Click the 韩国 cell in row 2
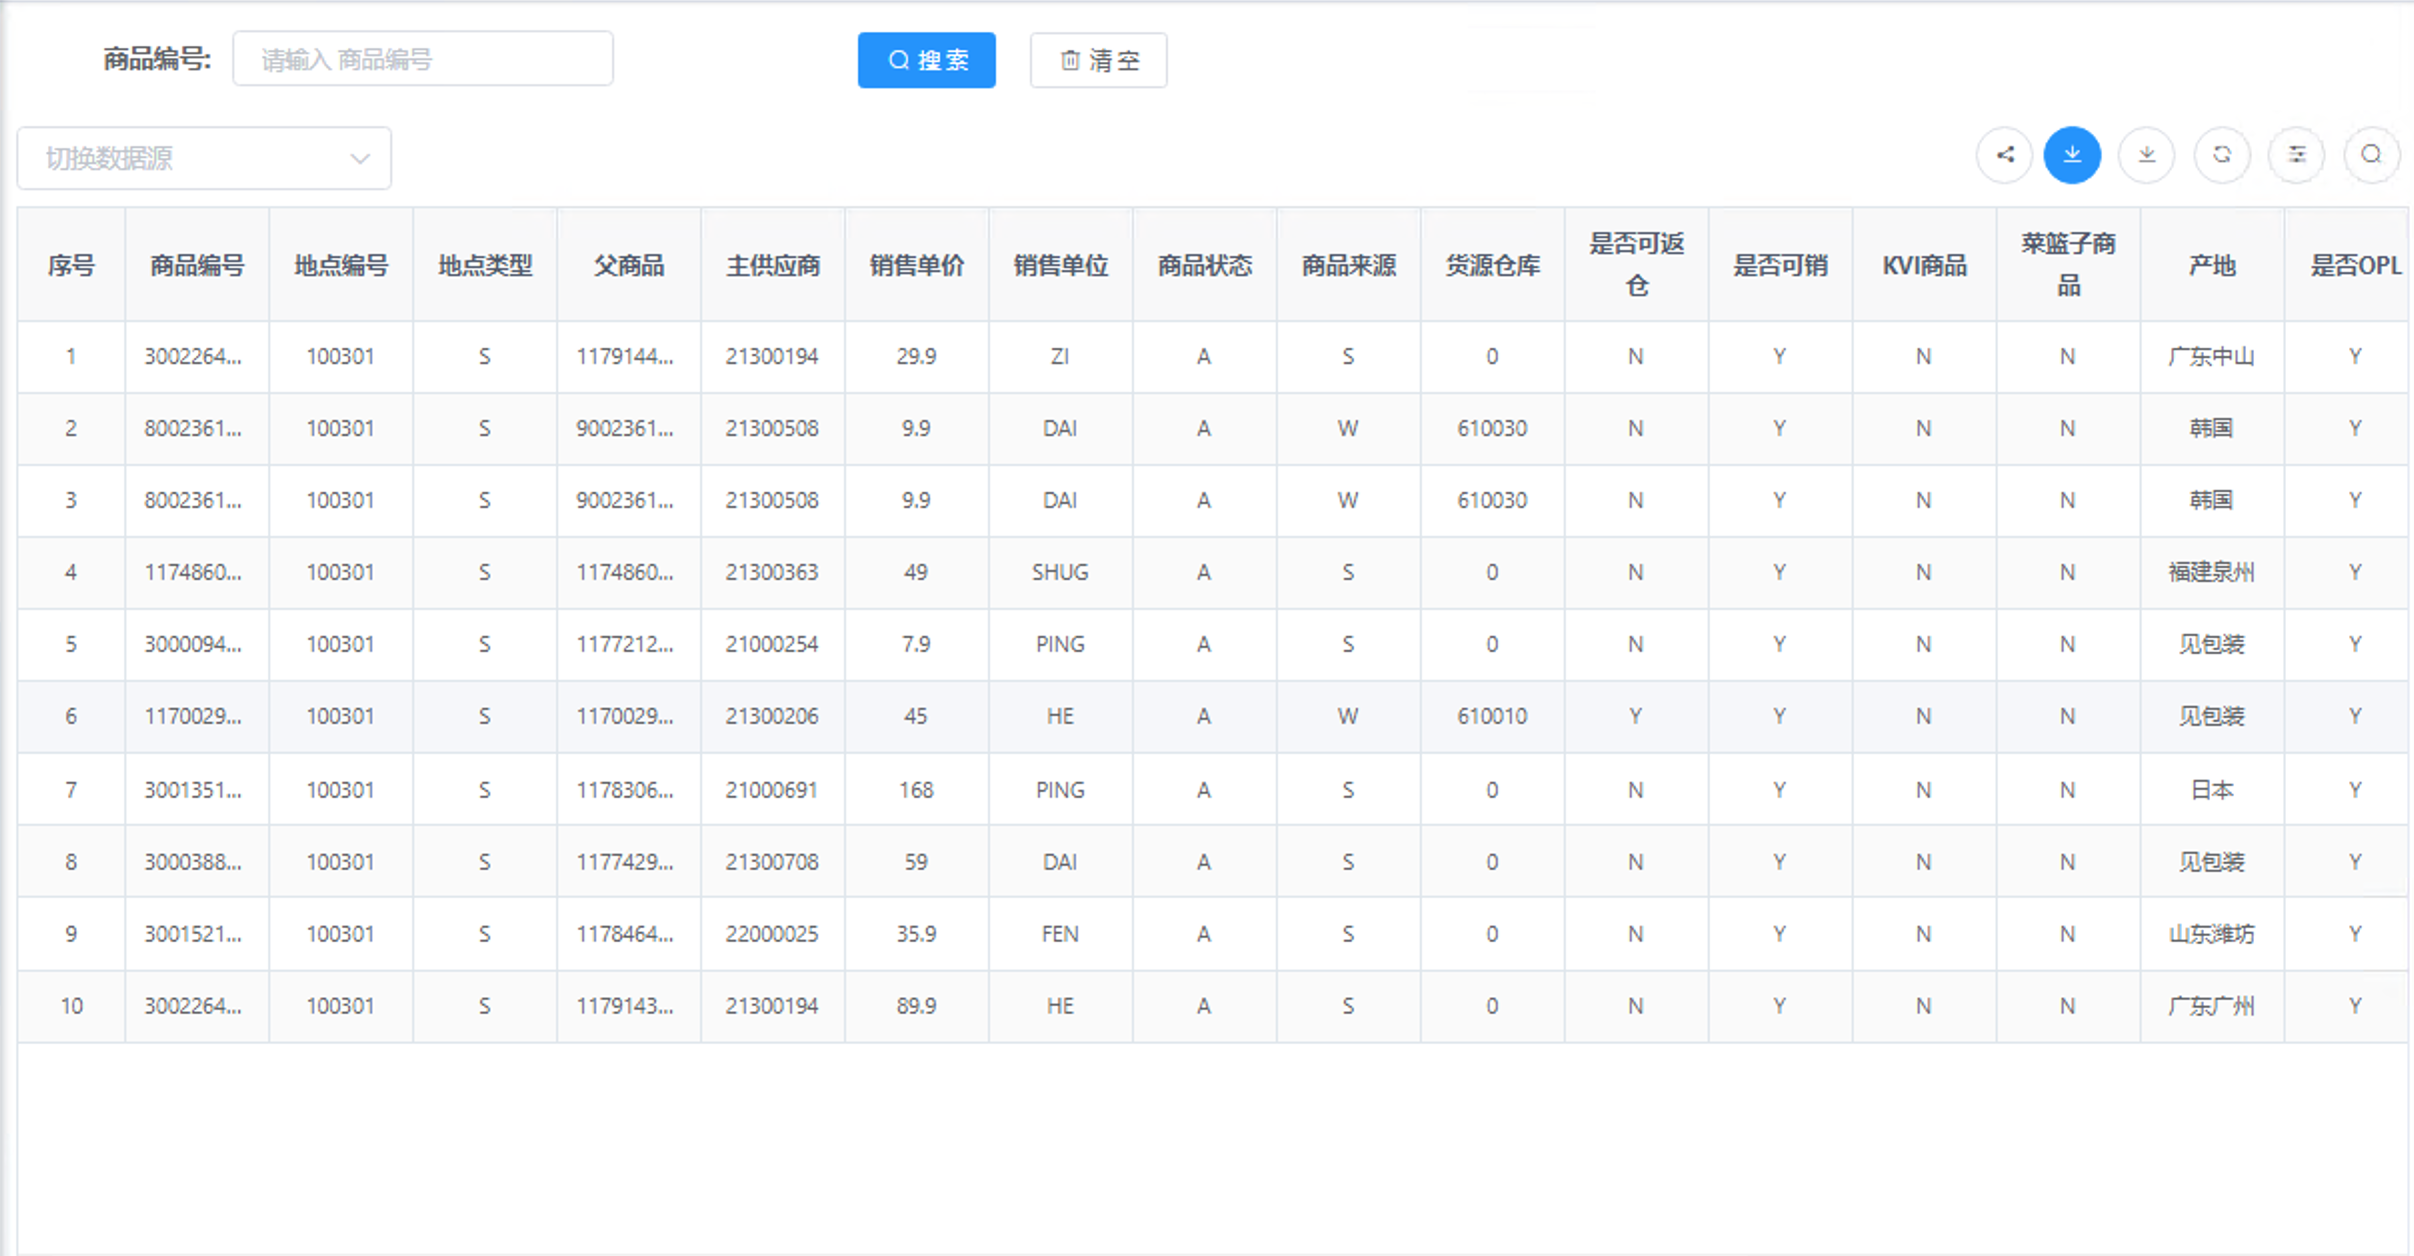Viewport: 2414px width, 1256px height. (2211, 428)
